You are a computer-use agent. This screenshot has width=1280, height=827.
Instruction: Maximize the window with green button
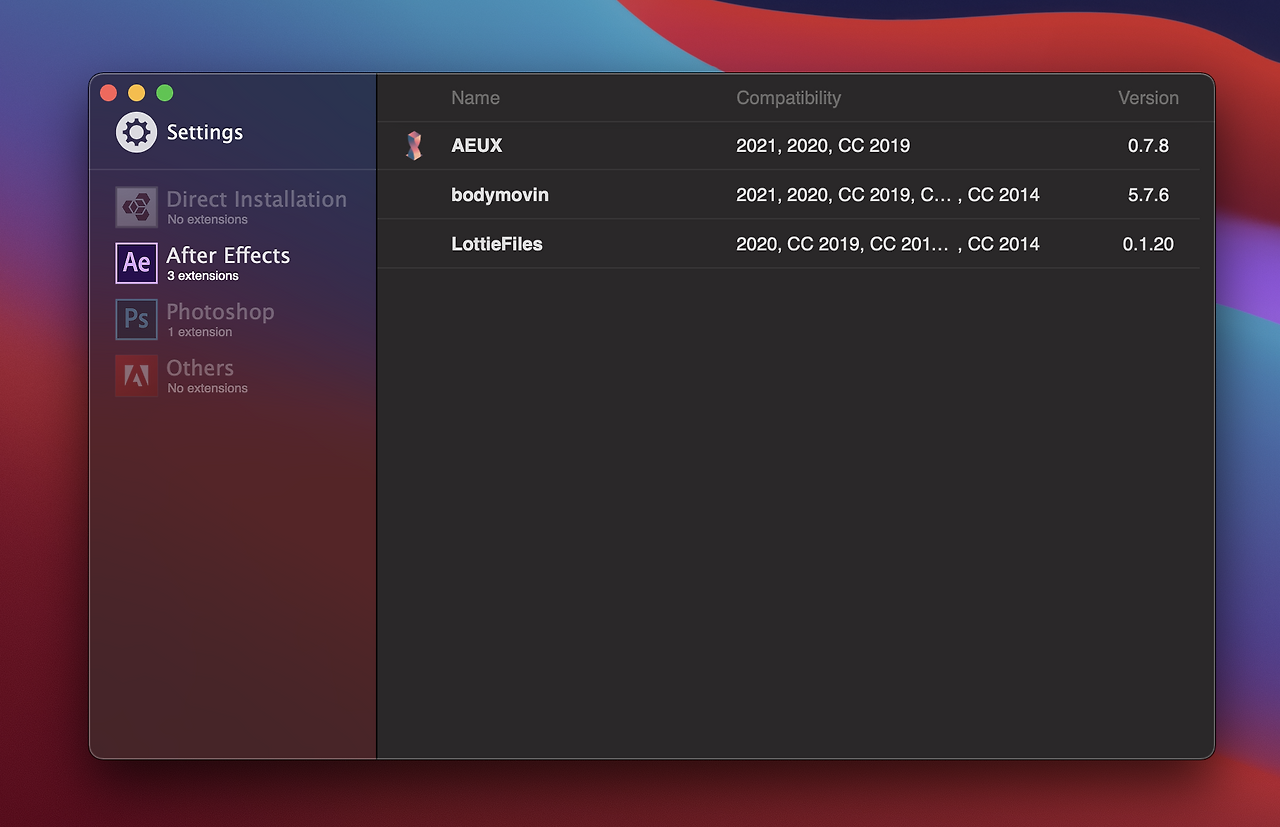click(165, 93)
